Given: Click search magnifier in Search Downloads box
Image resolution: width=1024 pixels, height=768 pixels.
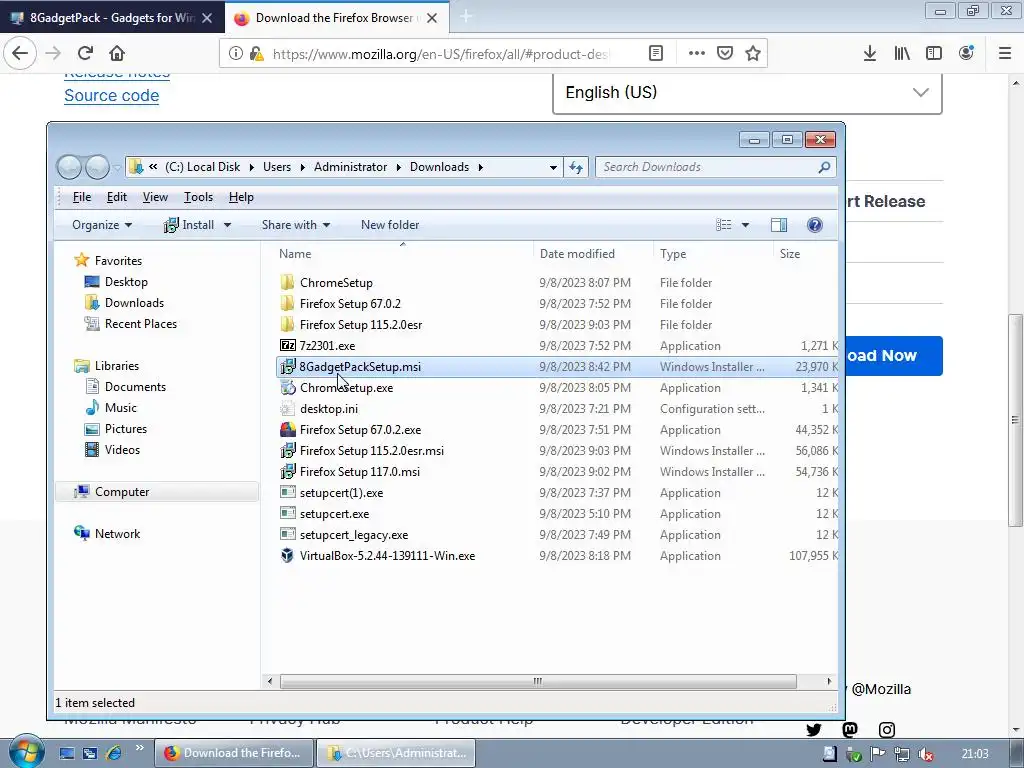Looking at the screenshot, I should pos(824,167).
